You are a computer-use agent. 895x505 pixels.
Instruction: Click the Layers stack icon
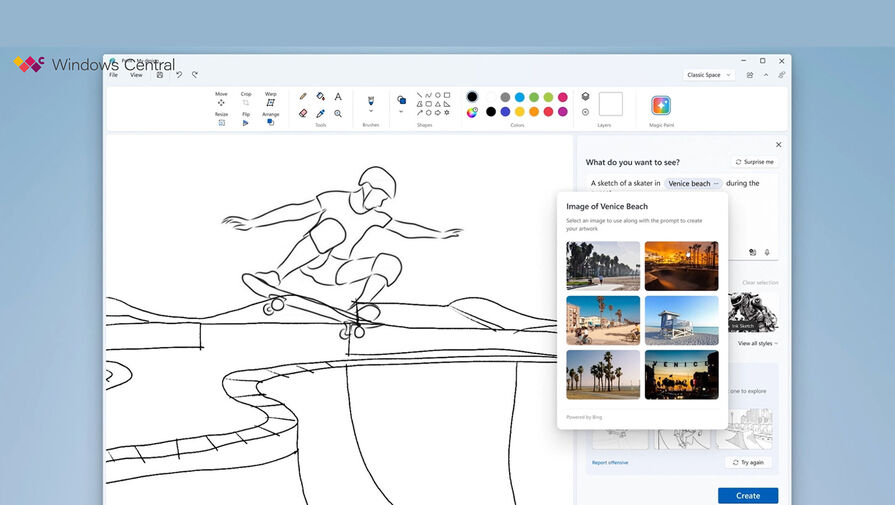click(x=585, y=96)
